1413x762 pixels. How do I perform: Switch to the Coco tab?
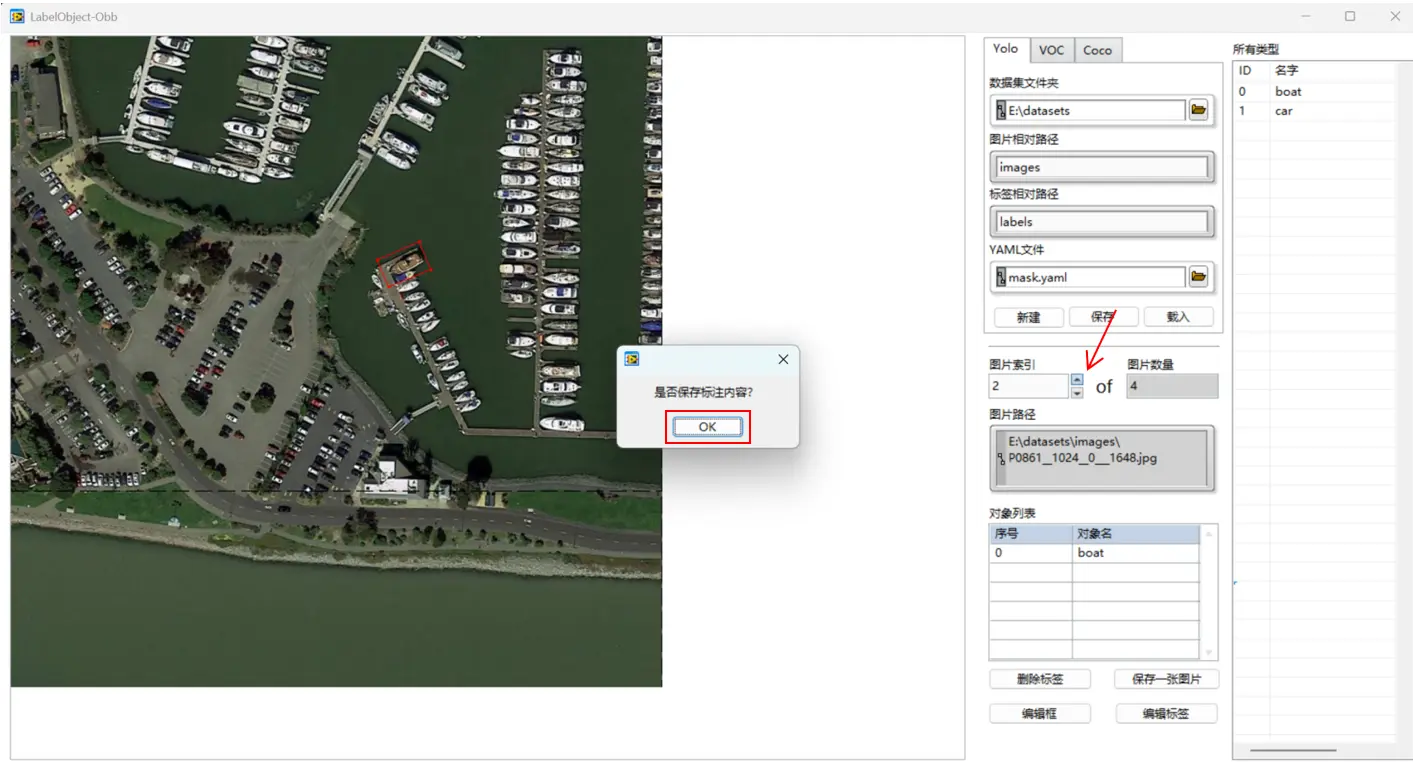(x=1097, y=50)
